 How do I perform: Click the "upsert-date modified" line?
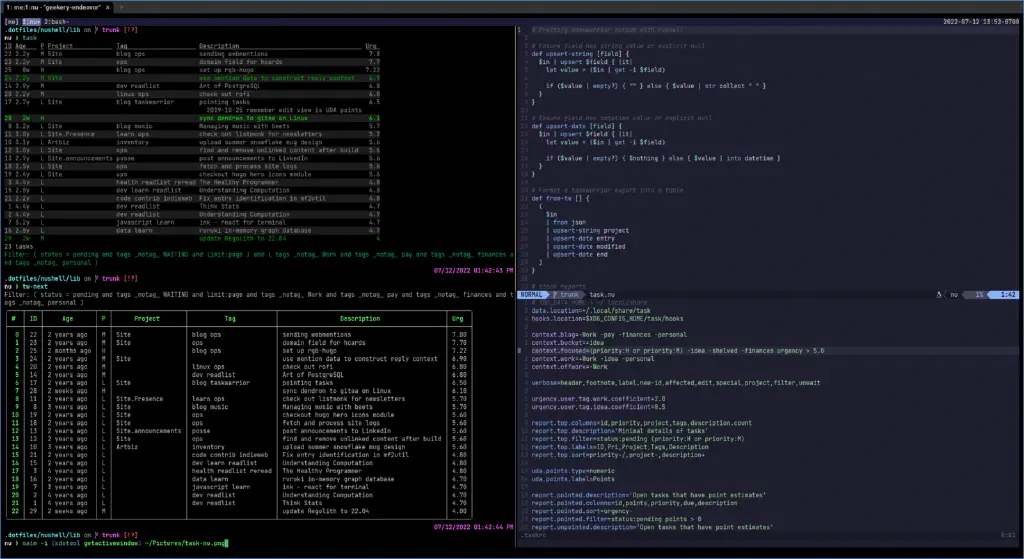coord(586,247)
